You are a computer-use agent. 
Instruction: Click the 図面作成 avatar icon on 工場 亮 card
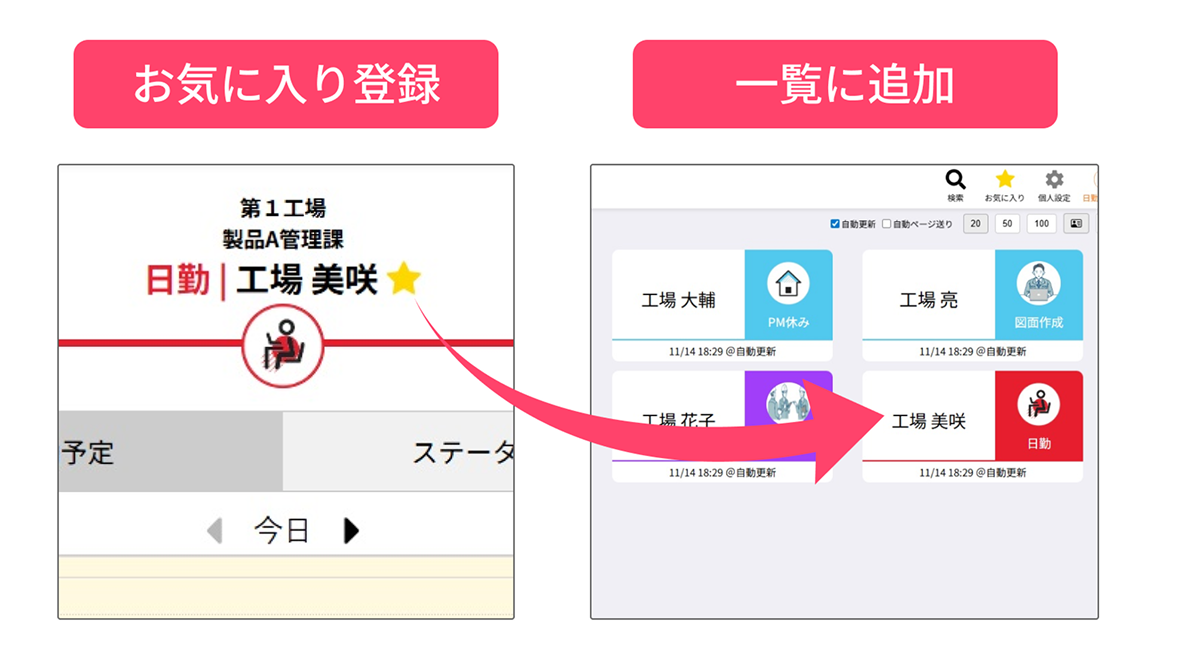1039,284
